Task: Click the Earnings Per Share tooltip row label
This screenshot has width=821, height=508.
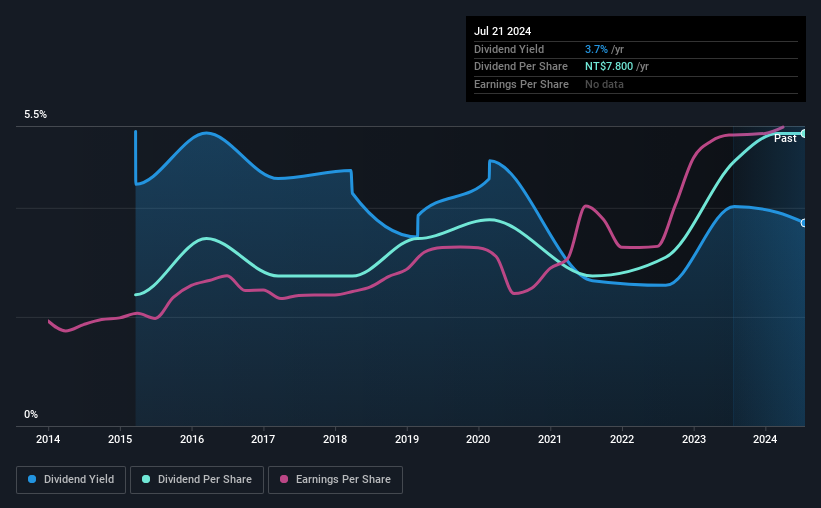Action: (x=521, y=84)
